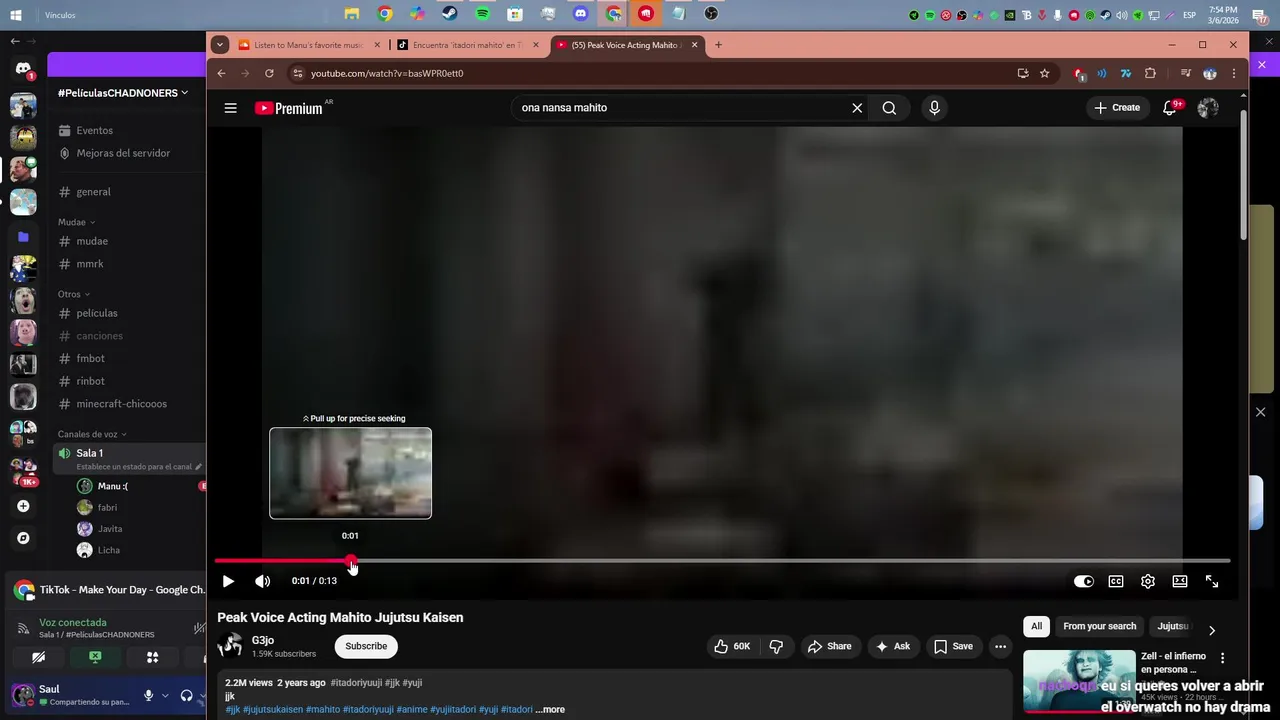Open Chrome media controls icon
Image resolution: width=1280 pixels, height=720 pixels.
(1185, 73)
